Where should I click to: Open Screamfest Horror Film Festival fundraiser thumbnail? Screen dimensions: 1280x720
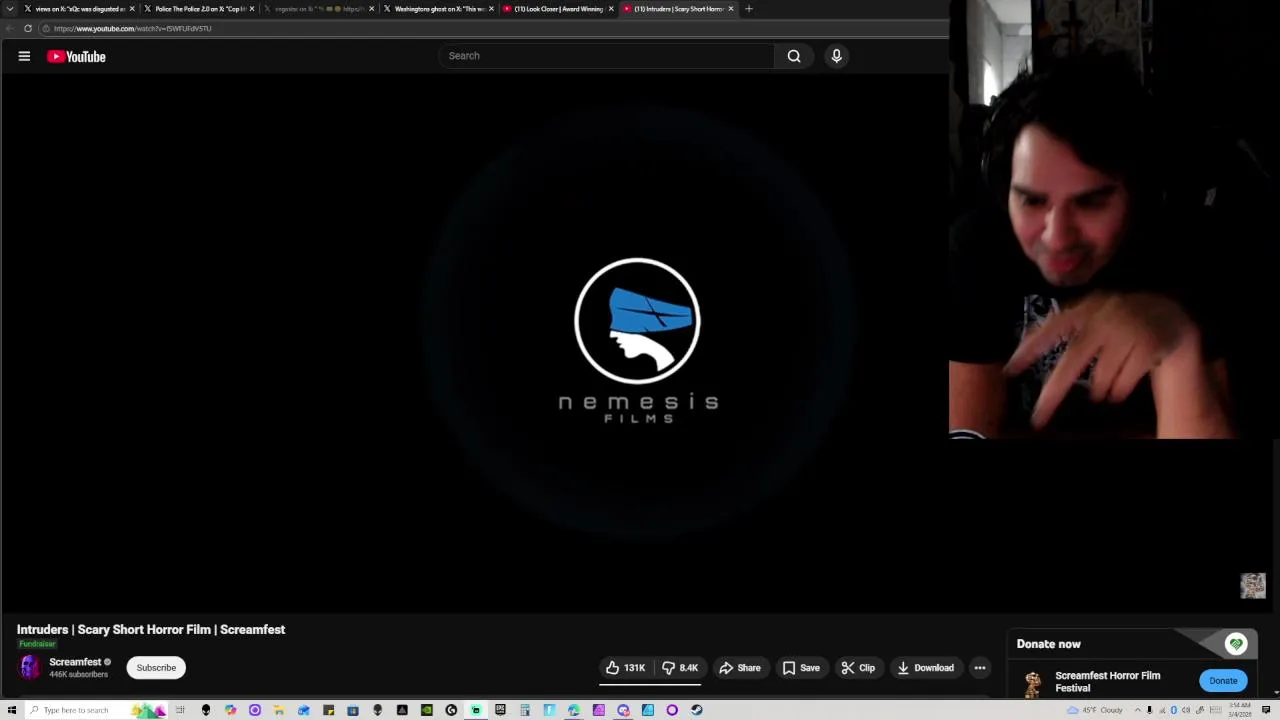[x=1033, y=682]
